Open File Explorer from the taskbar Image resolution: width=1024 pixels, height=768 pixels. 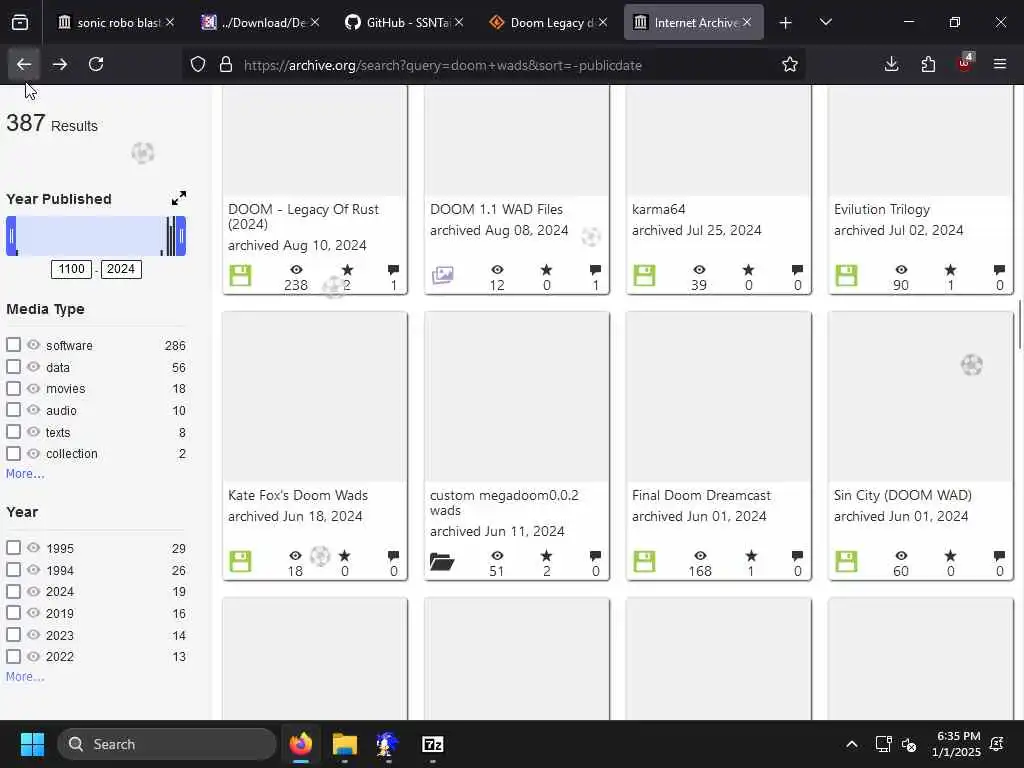click(x=344, y=744)
